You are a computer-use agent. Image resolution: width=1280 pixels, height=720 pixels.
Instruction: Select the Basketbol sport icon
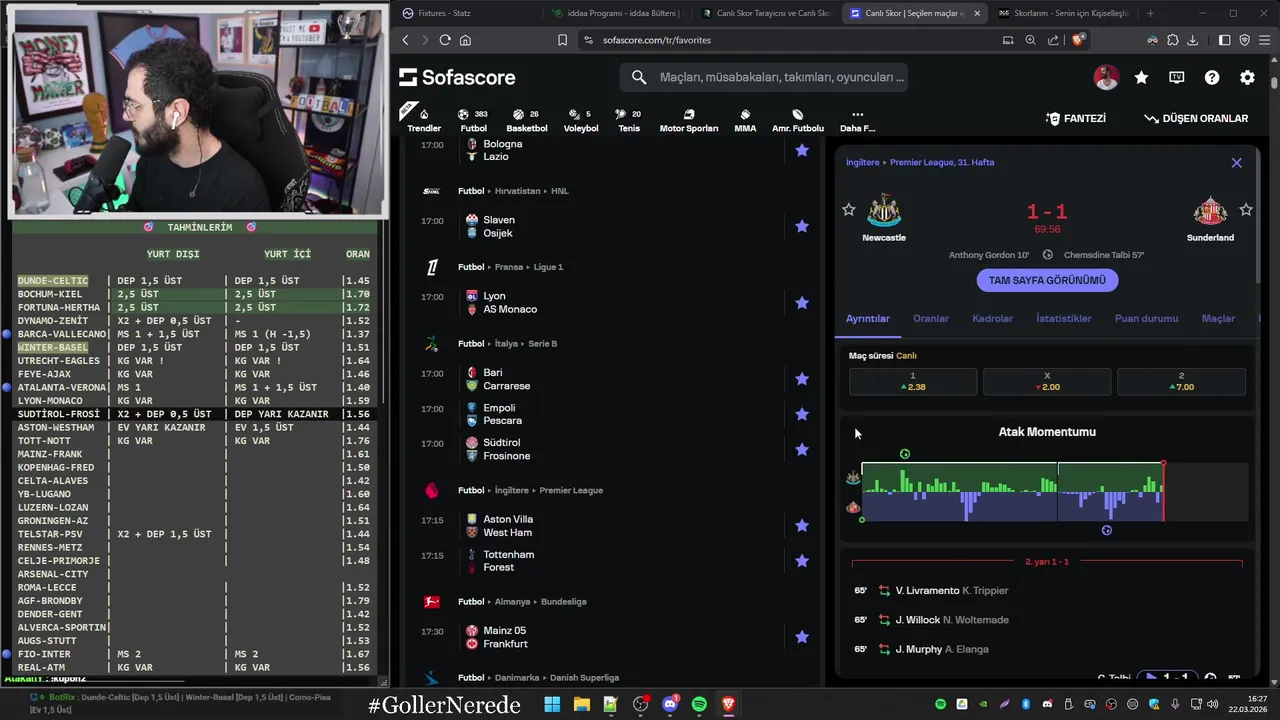(526, 120)
